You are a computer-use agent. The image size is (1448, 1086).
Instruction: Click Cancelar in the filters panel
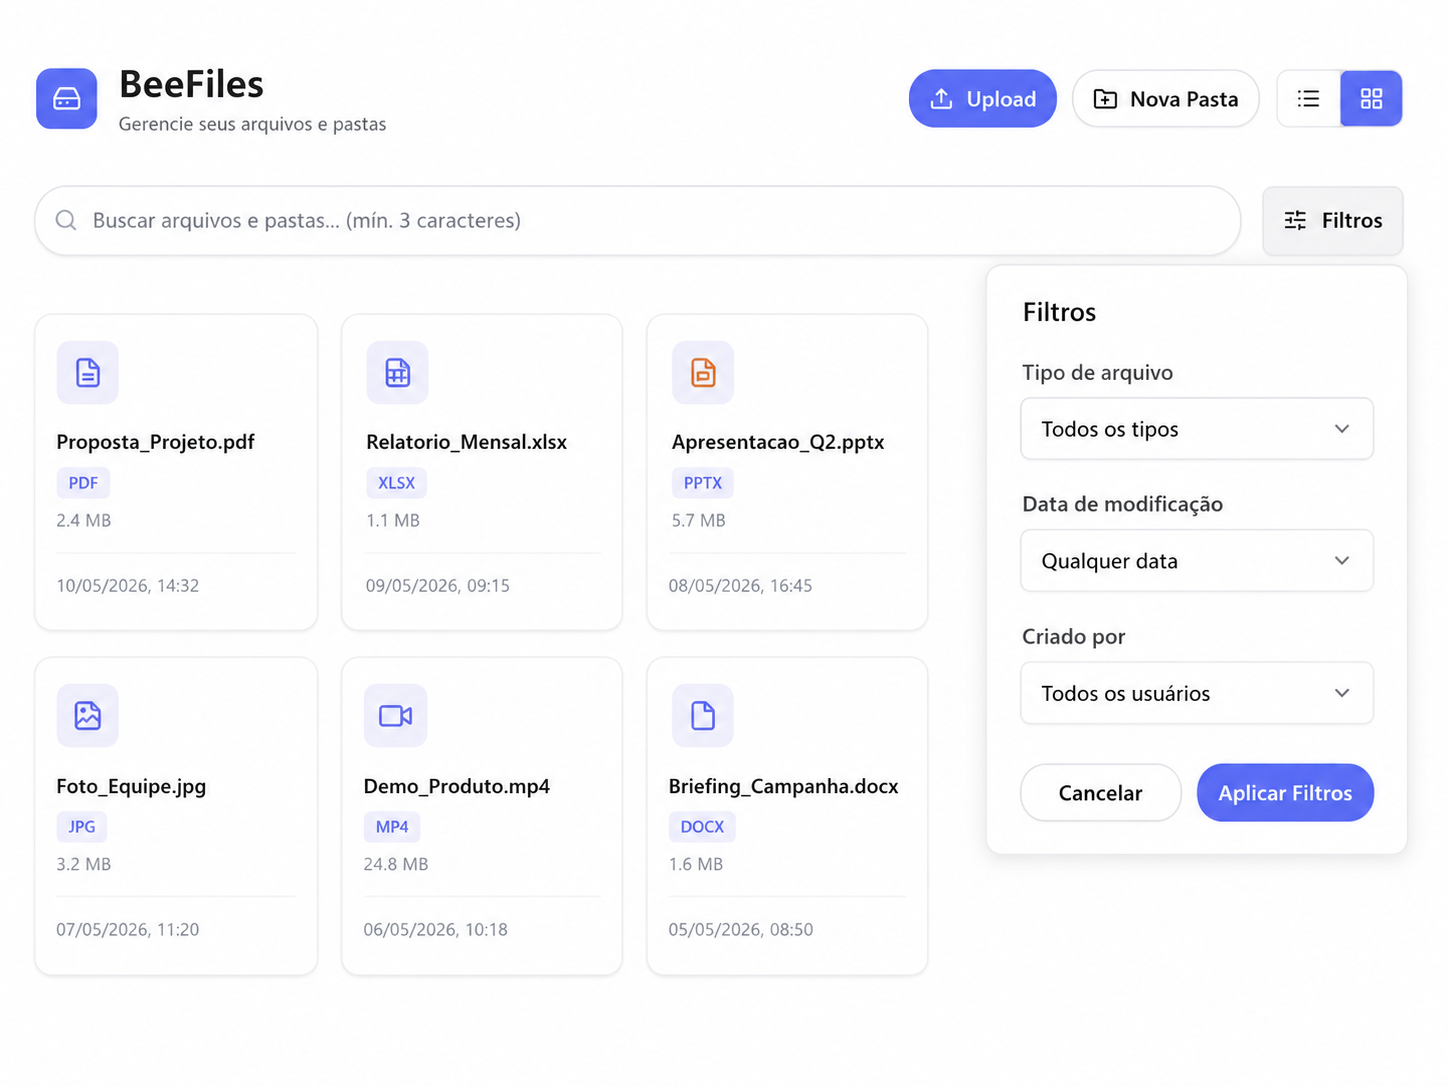pyautogui.click(x=1100, y=793)
